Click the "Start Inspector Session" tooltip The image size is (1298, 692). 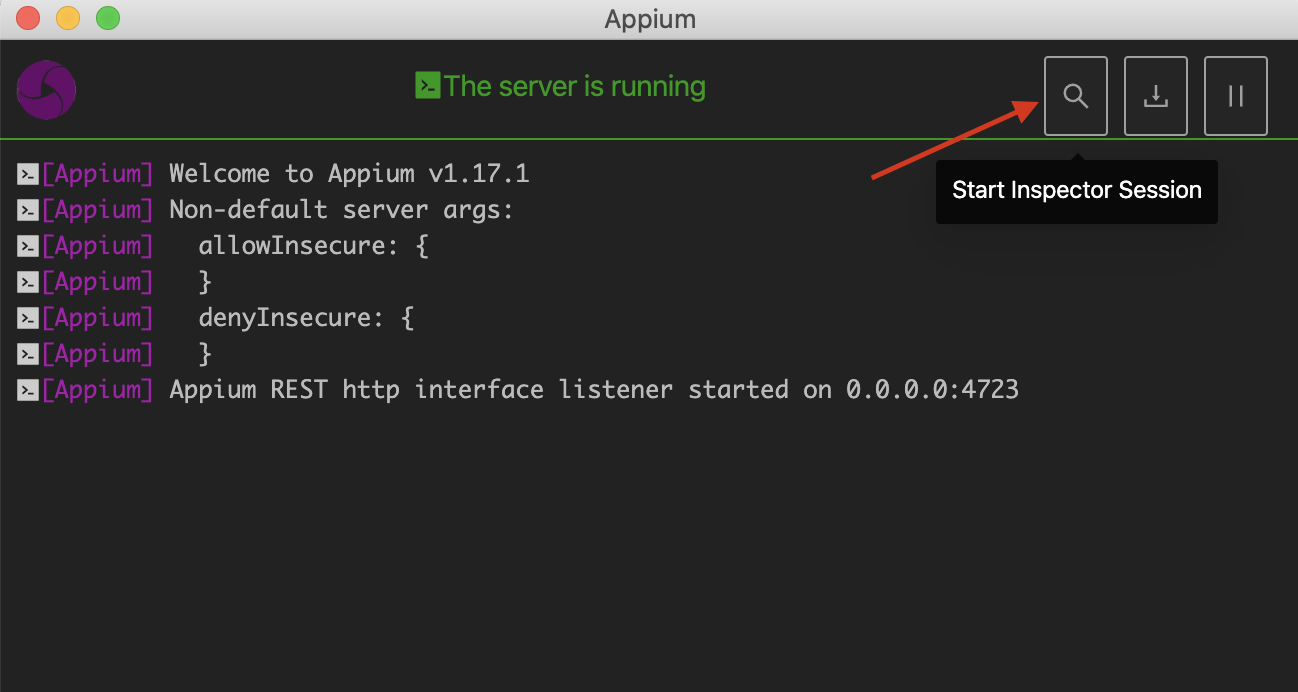(1076, 191)
